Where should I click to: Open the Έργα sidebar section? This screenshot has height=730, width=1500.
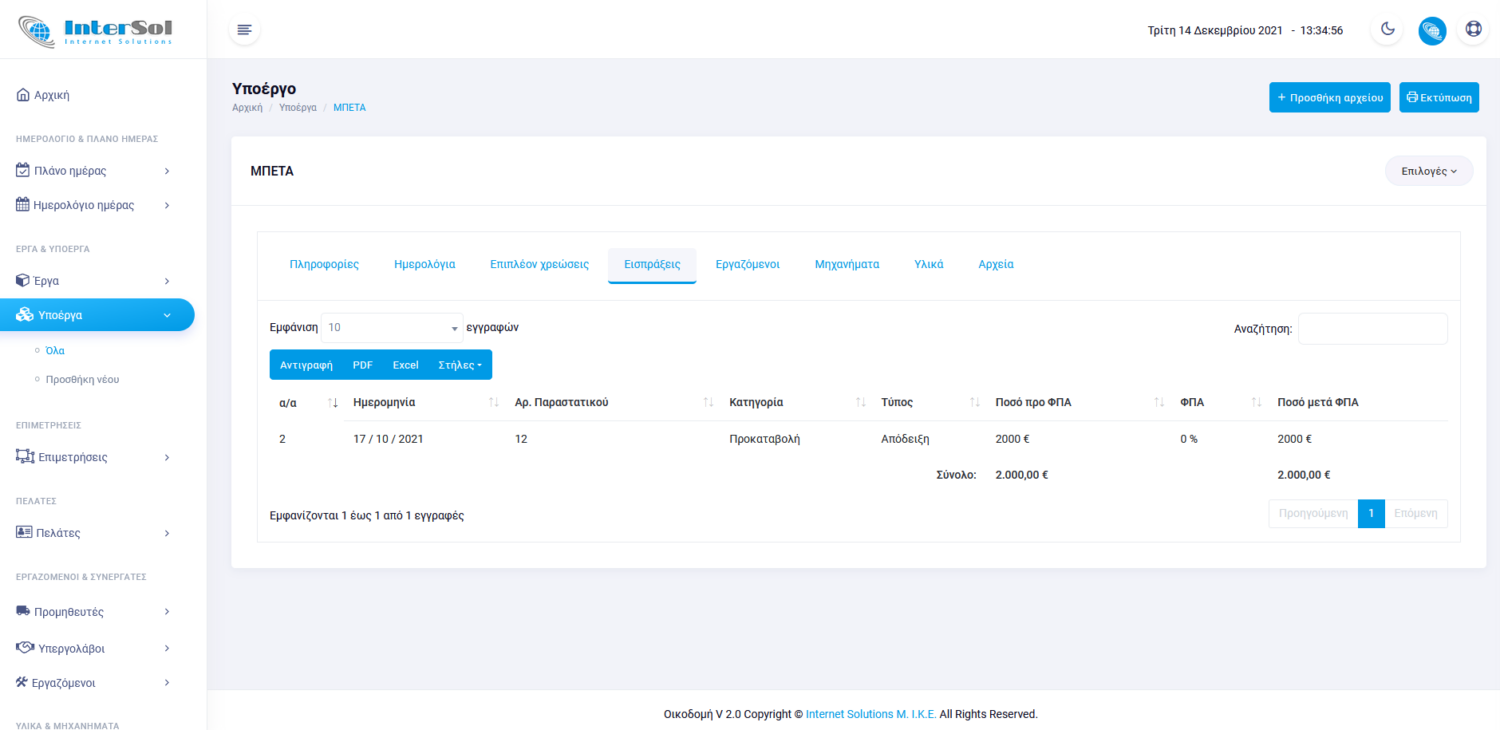[x=94, y=281]
